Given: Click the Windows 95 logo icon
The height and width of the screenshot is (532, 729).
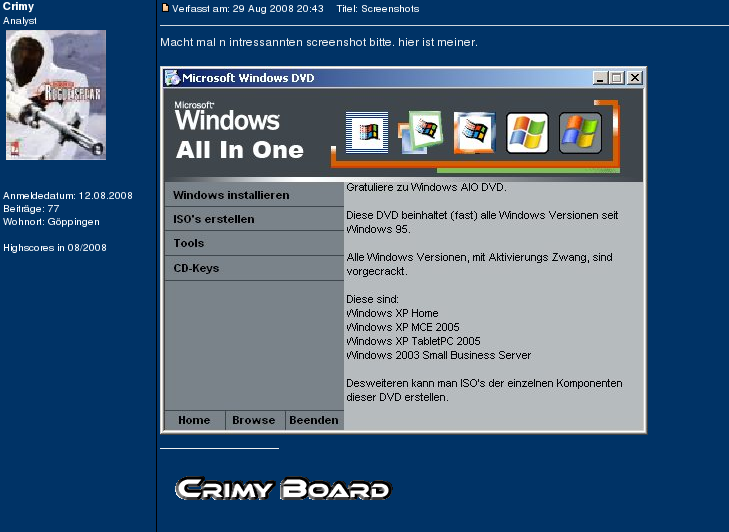Looking at the screenshot, I should pos(420,133).
